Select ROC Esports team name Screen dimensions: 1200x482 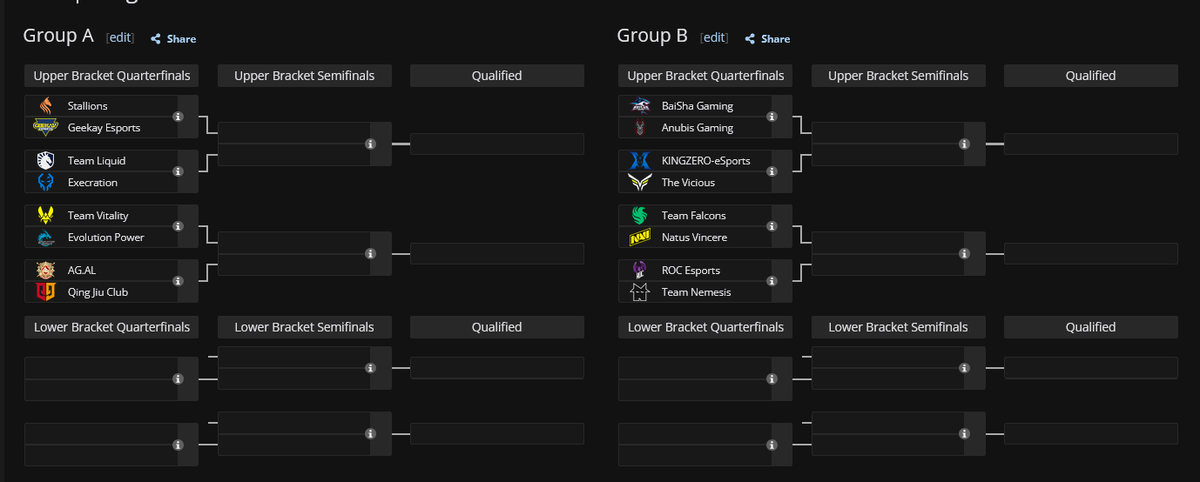(691, 271)
